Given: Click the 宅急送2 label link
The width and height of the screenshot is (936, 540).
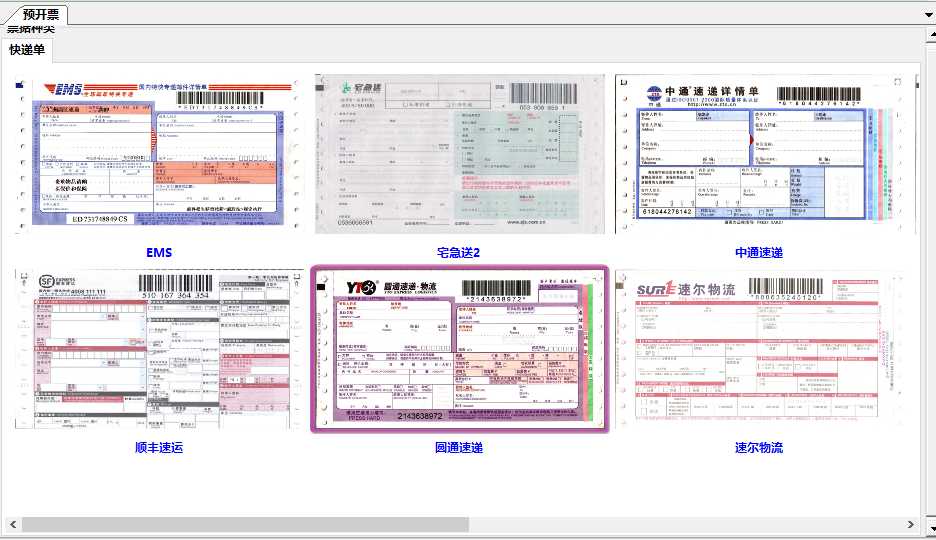Looking at the screenshot, I should coord(458,252).
